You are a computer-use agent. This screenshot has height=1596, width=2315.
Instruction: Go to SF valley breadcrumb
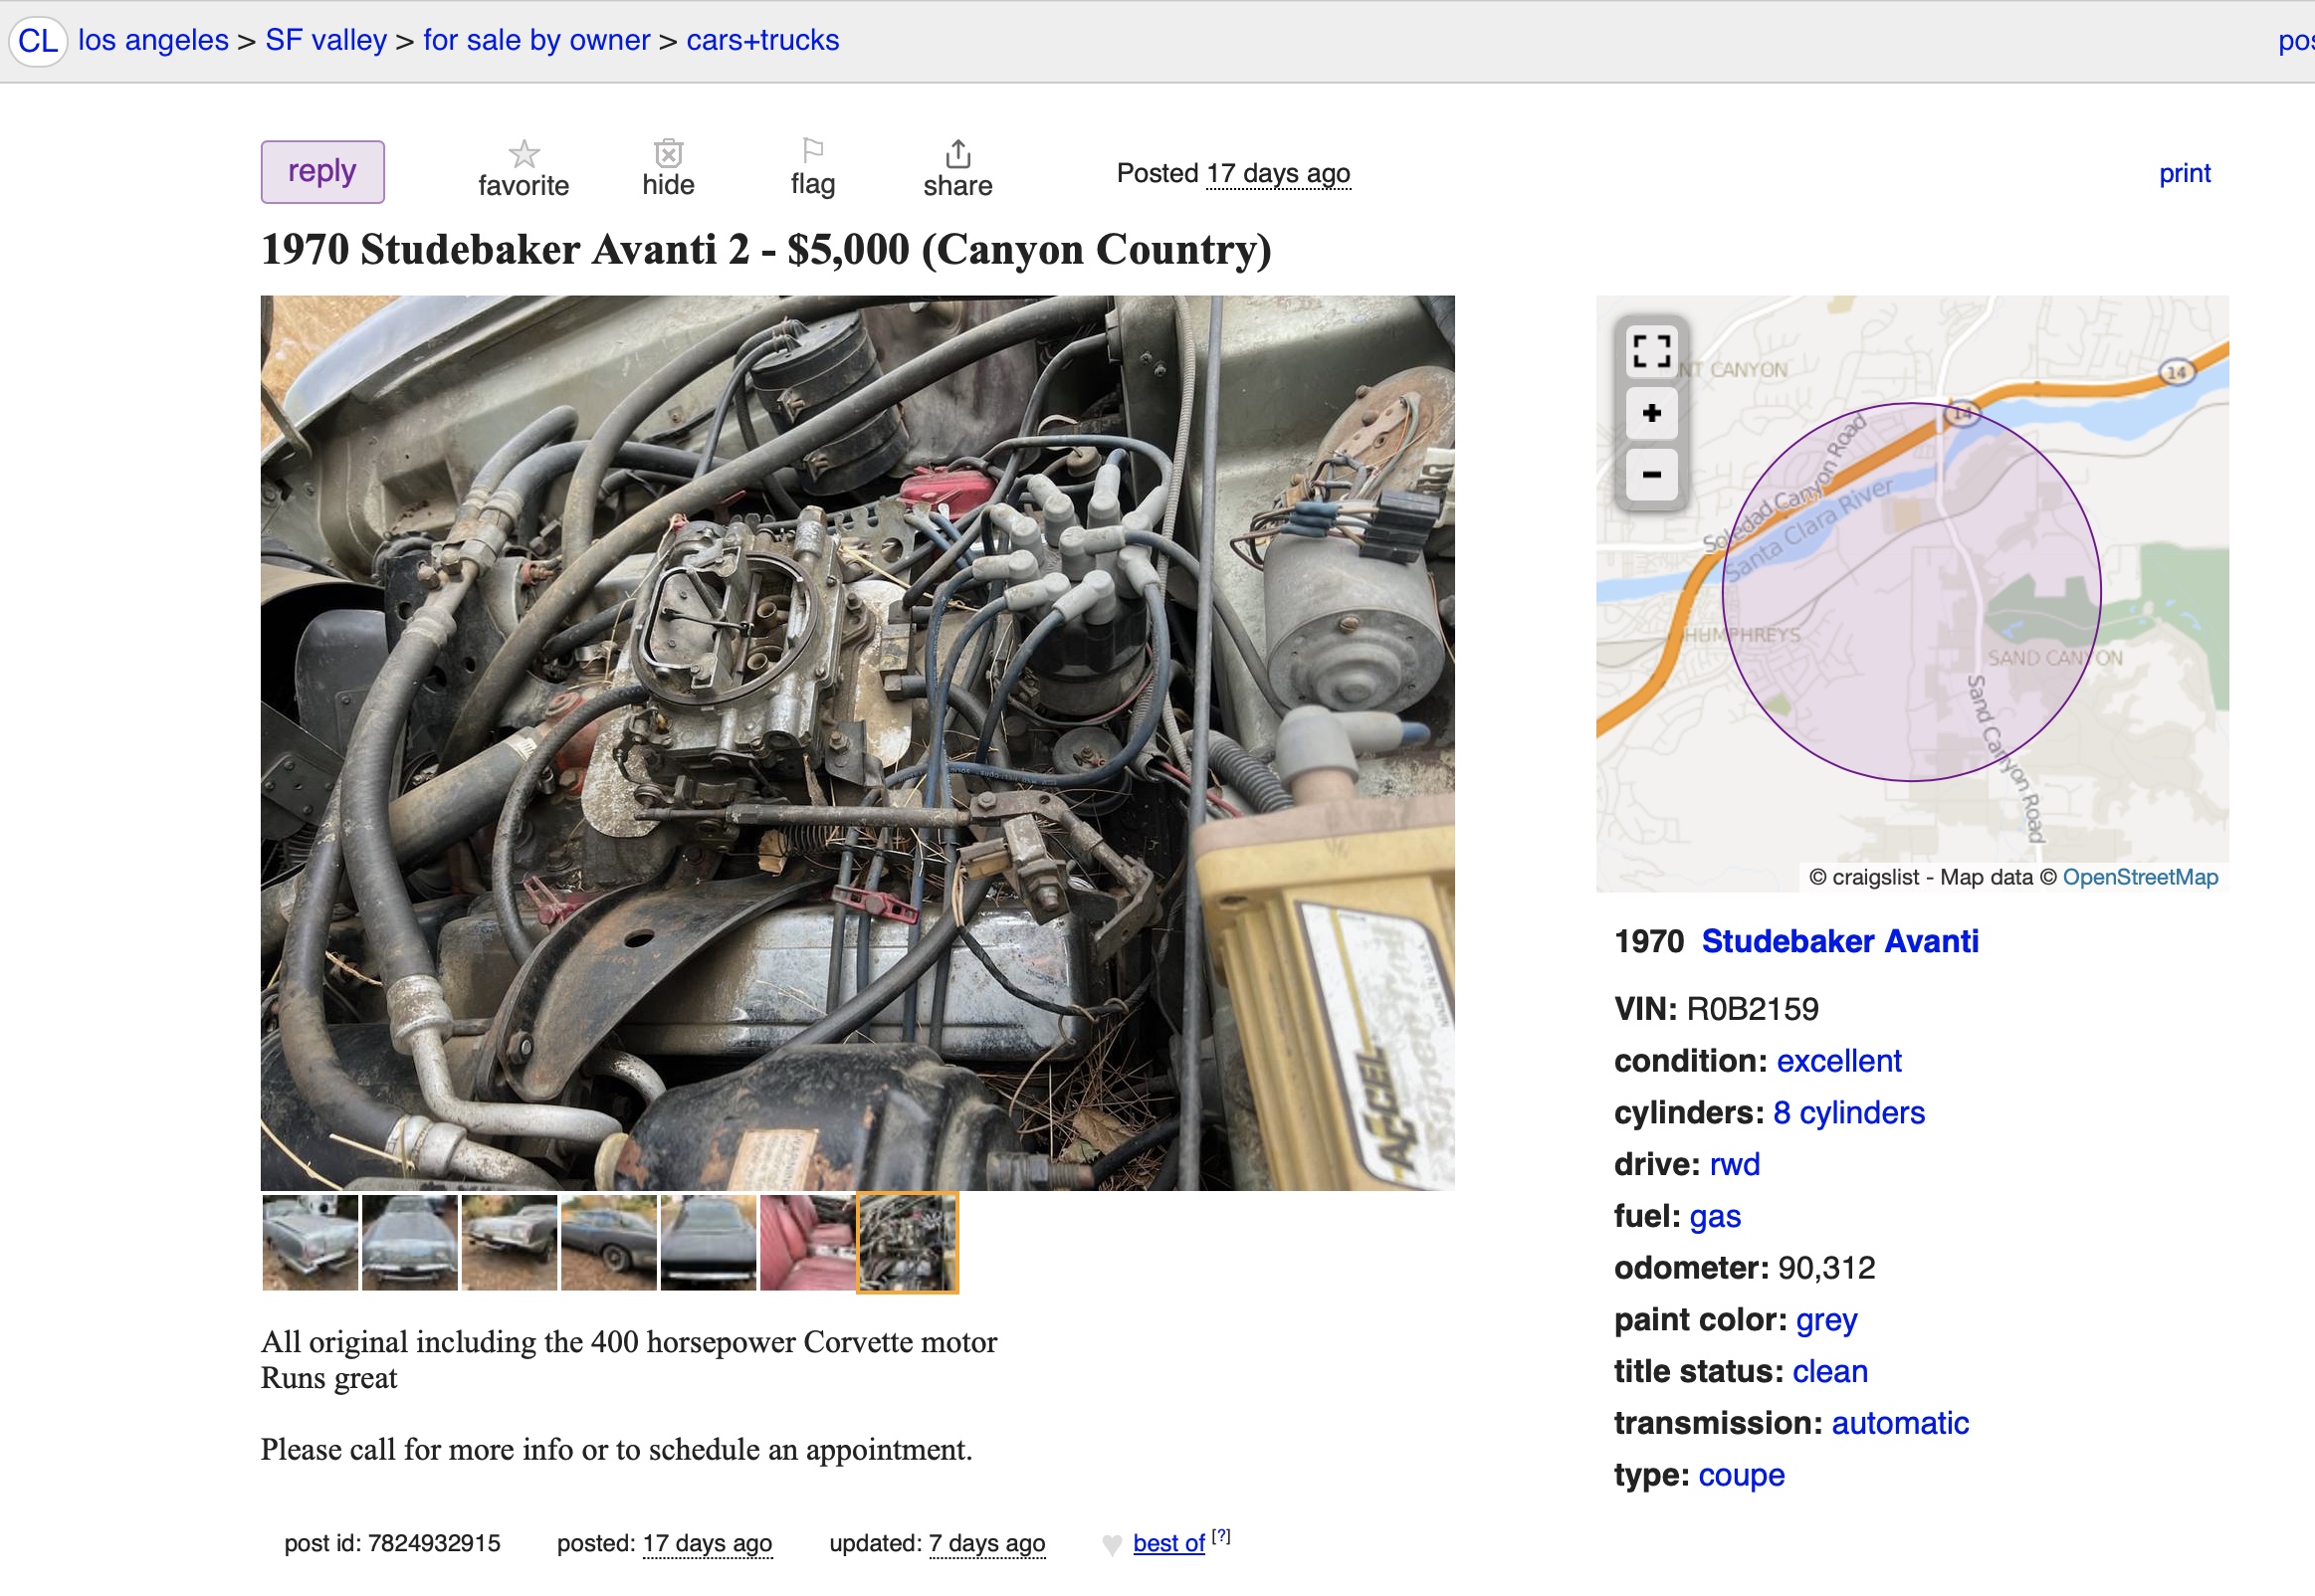pyautogui.click(x=326, y=40)
